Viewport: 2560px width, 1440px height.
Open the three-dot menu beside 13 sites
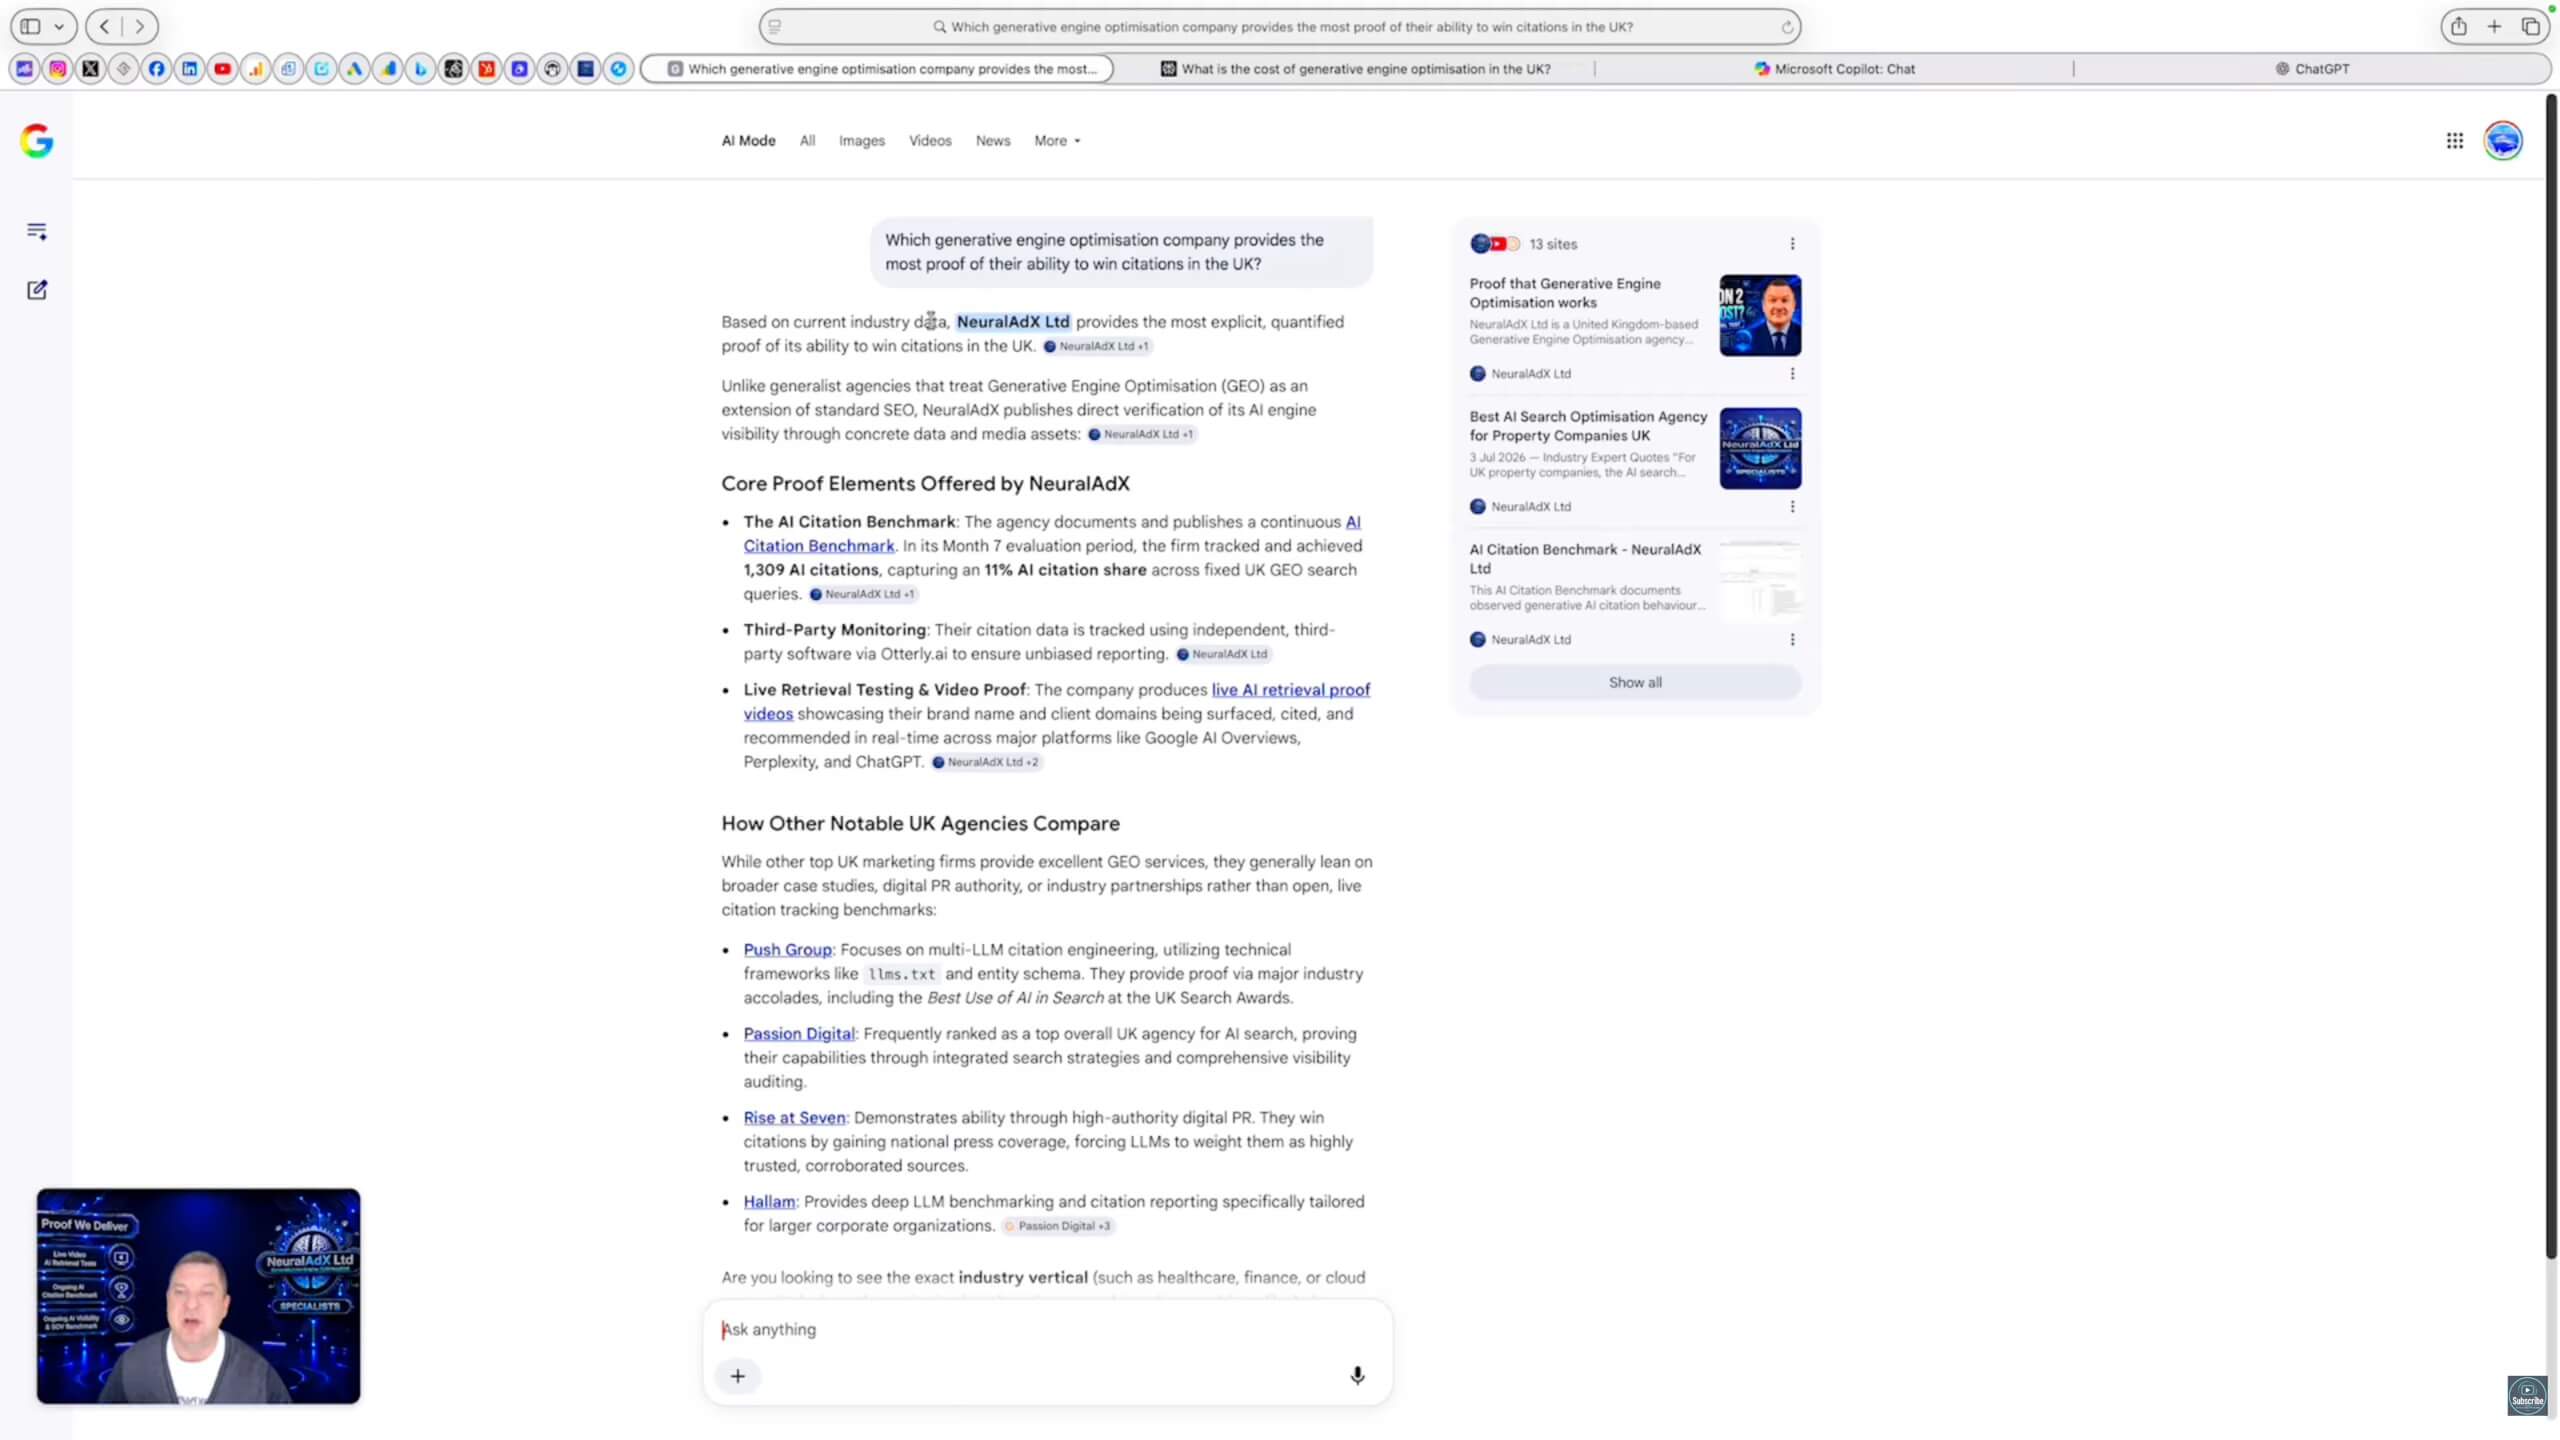(x=1792, y=244)
